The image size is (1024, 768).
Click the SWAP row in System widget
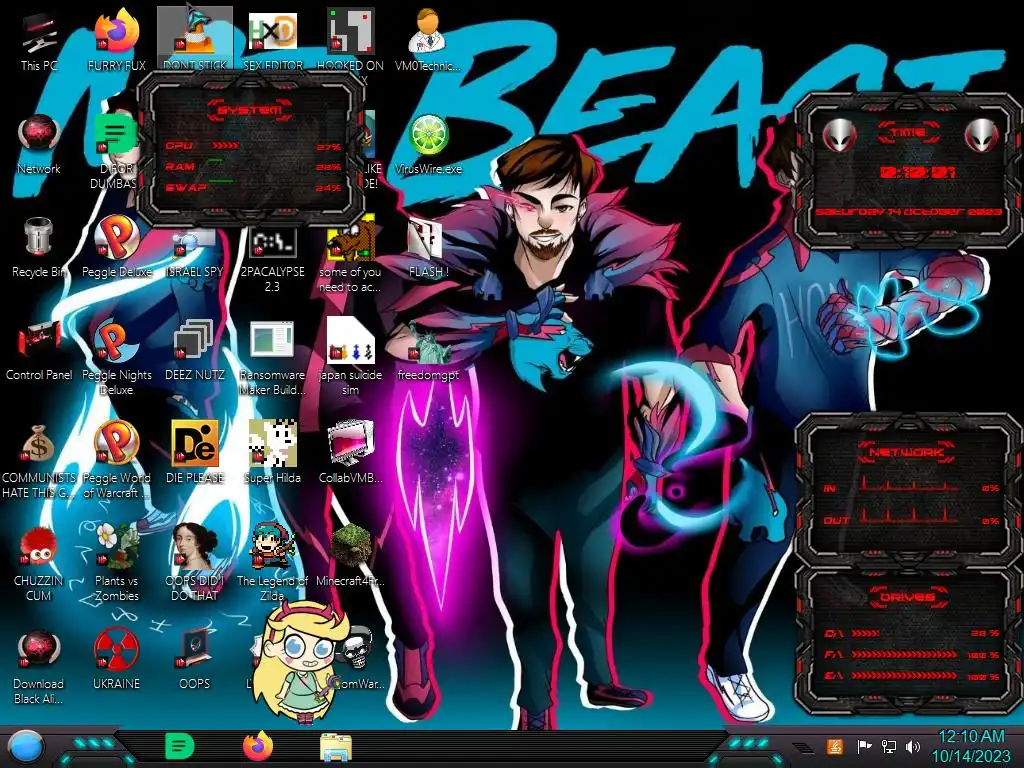(x=253, y=187)
